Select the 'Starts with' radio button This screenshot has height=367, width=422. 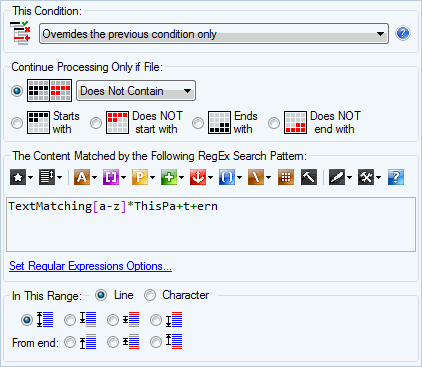pos(17,123)
